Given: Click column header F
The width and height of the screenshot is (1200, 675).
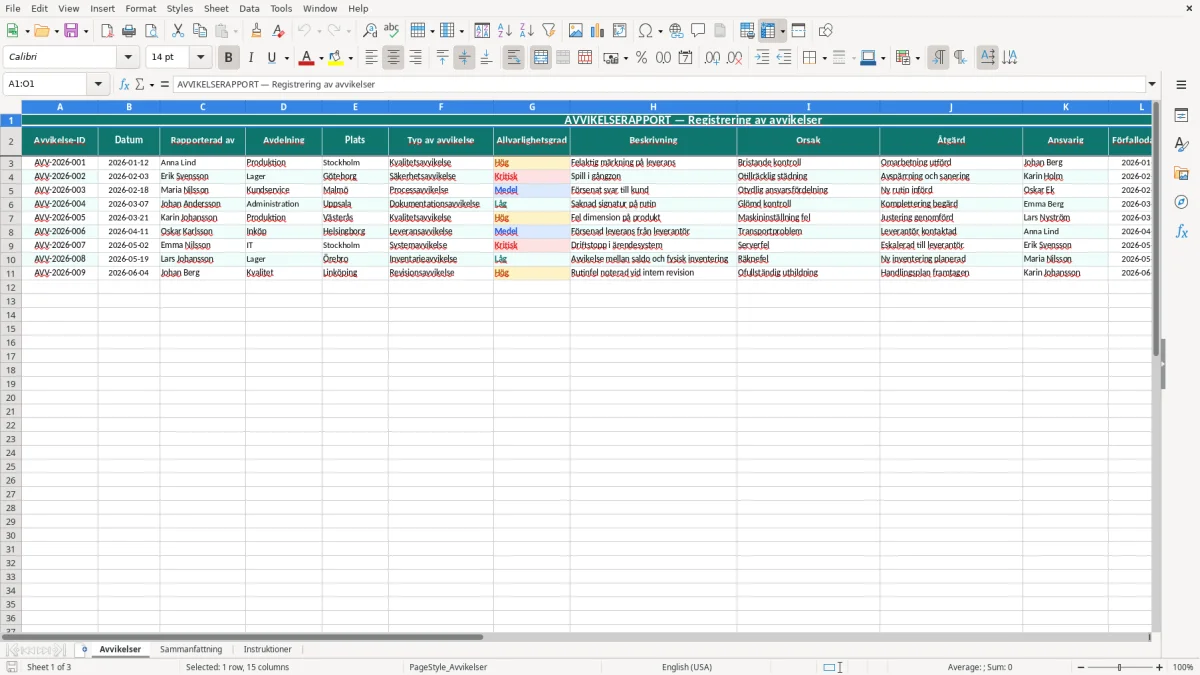Looking at the screenshot, I should pyautogui.click(x=440, y=106).
